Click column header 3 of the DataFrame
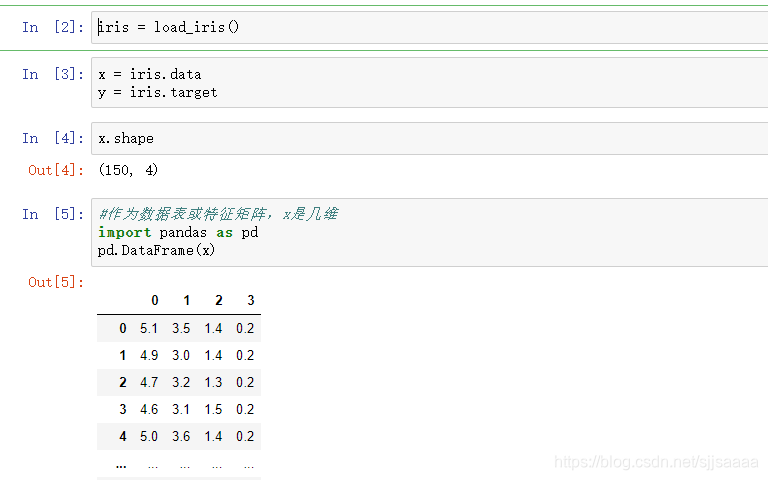The image size is (768, 480). [251, 300]
